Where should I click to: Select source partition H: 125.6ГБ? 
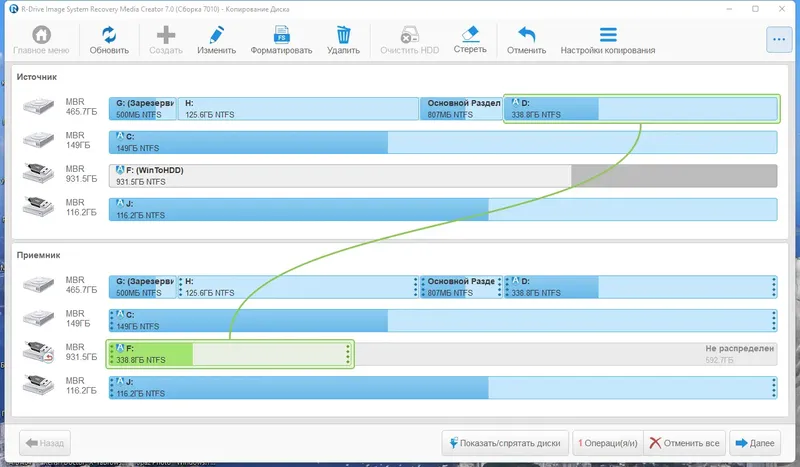click(298, 109)
